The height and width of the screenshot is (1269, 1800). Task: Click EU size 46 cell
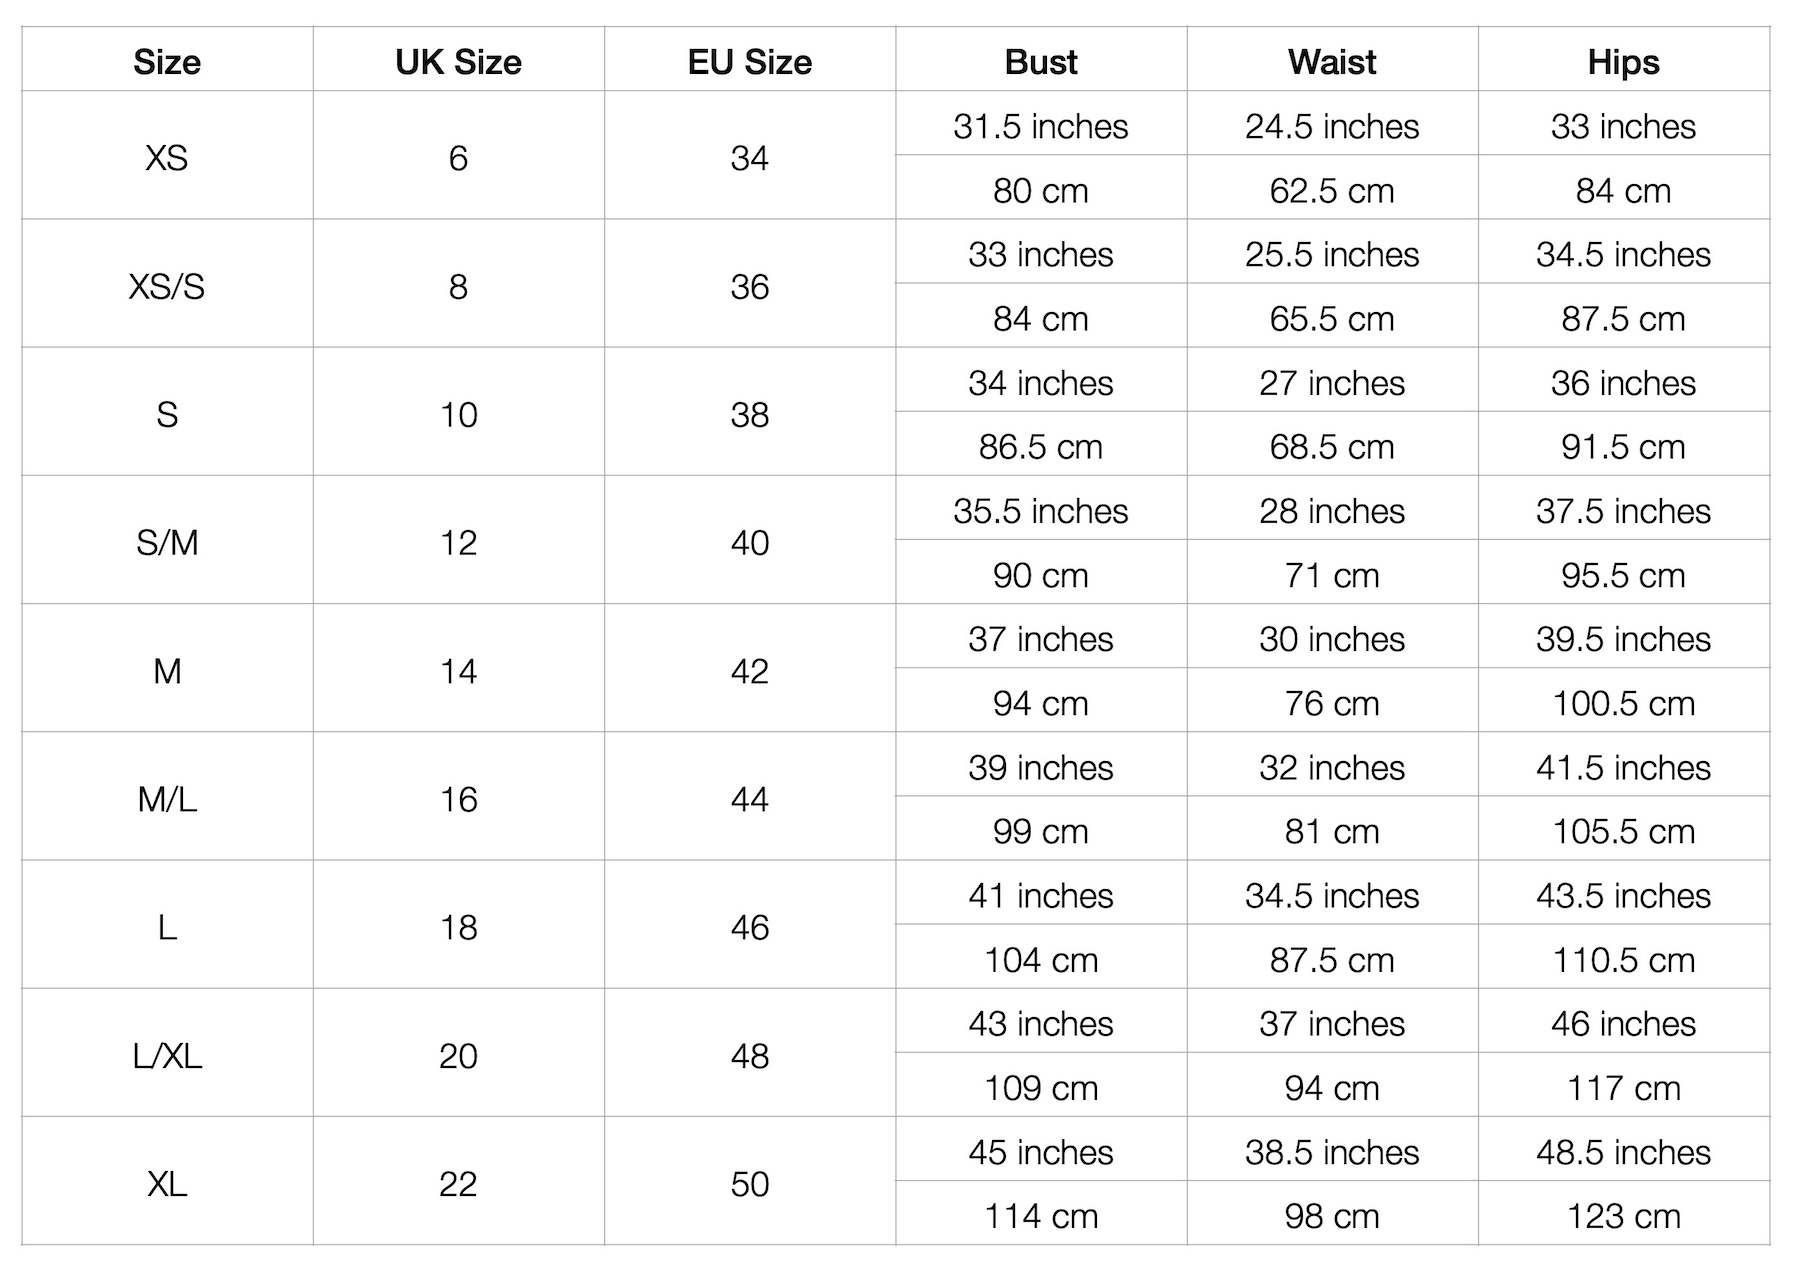[x=749, y=928]
